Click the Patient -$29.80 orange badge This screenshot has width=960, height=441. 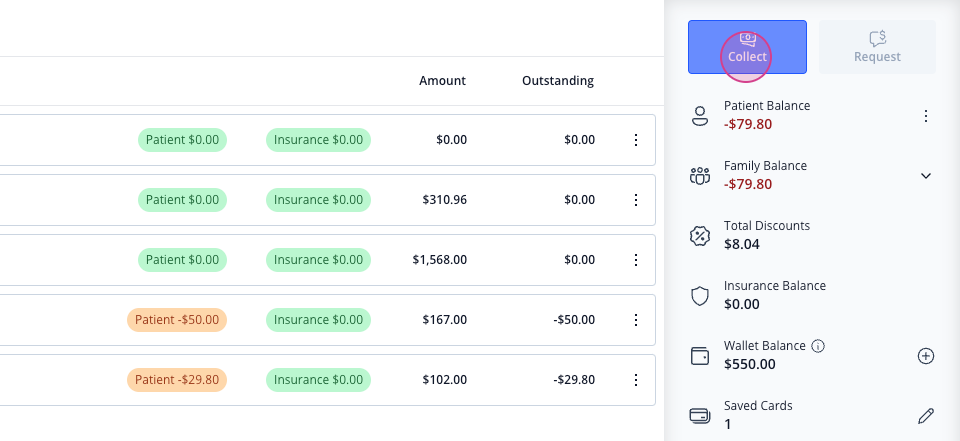(177, 380)
